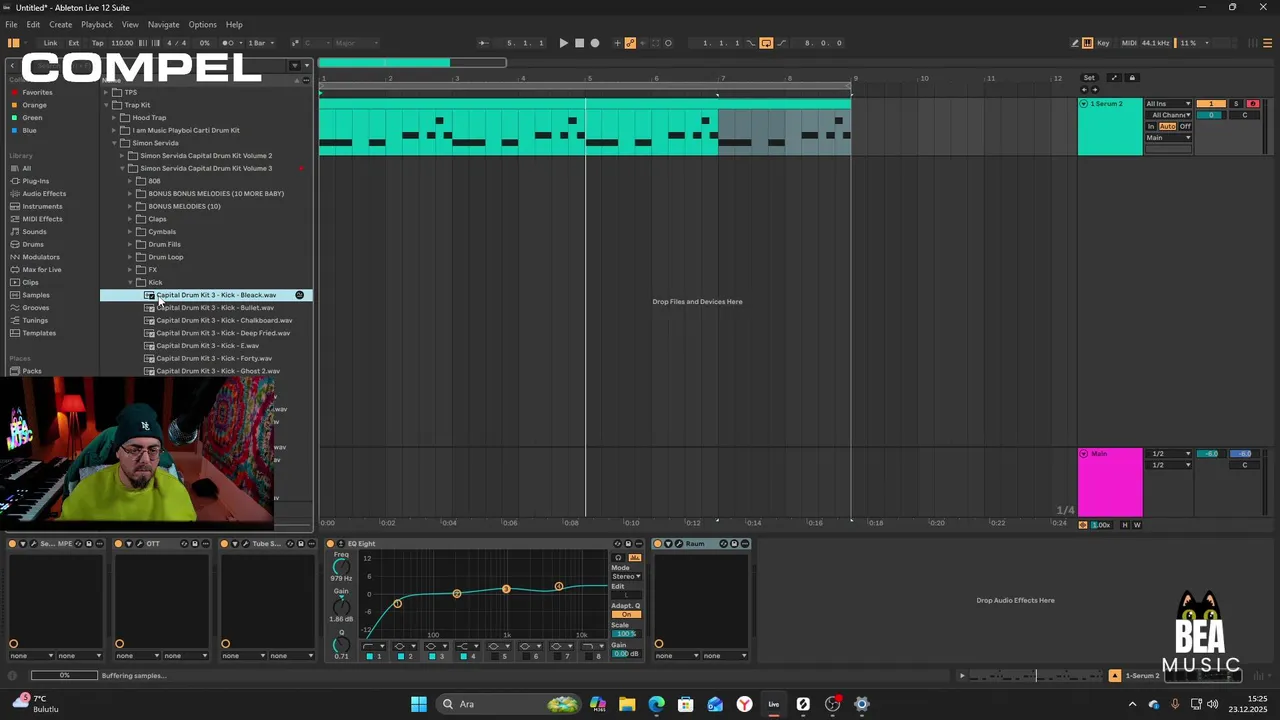This screenshot has height=720, width=1280.
Task: Open the File Explorer taskbar icon
Action: pyautogui.click(x=627, y=704)
